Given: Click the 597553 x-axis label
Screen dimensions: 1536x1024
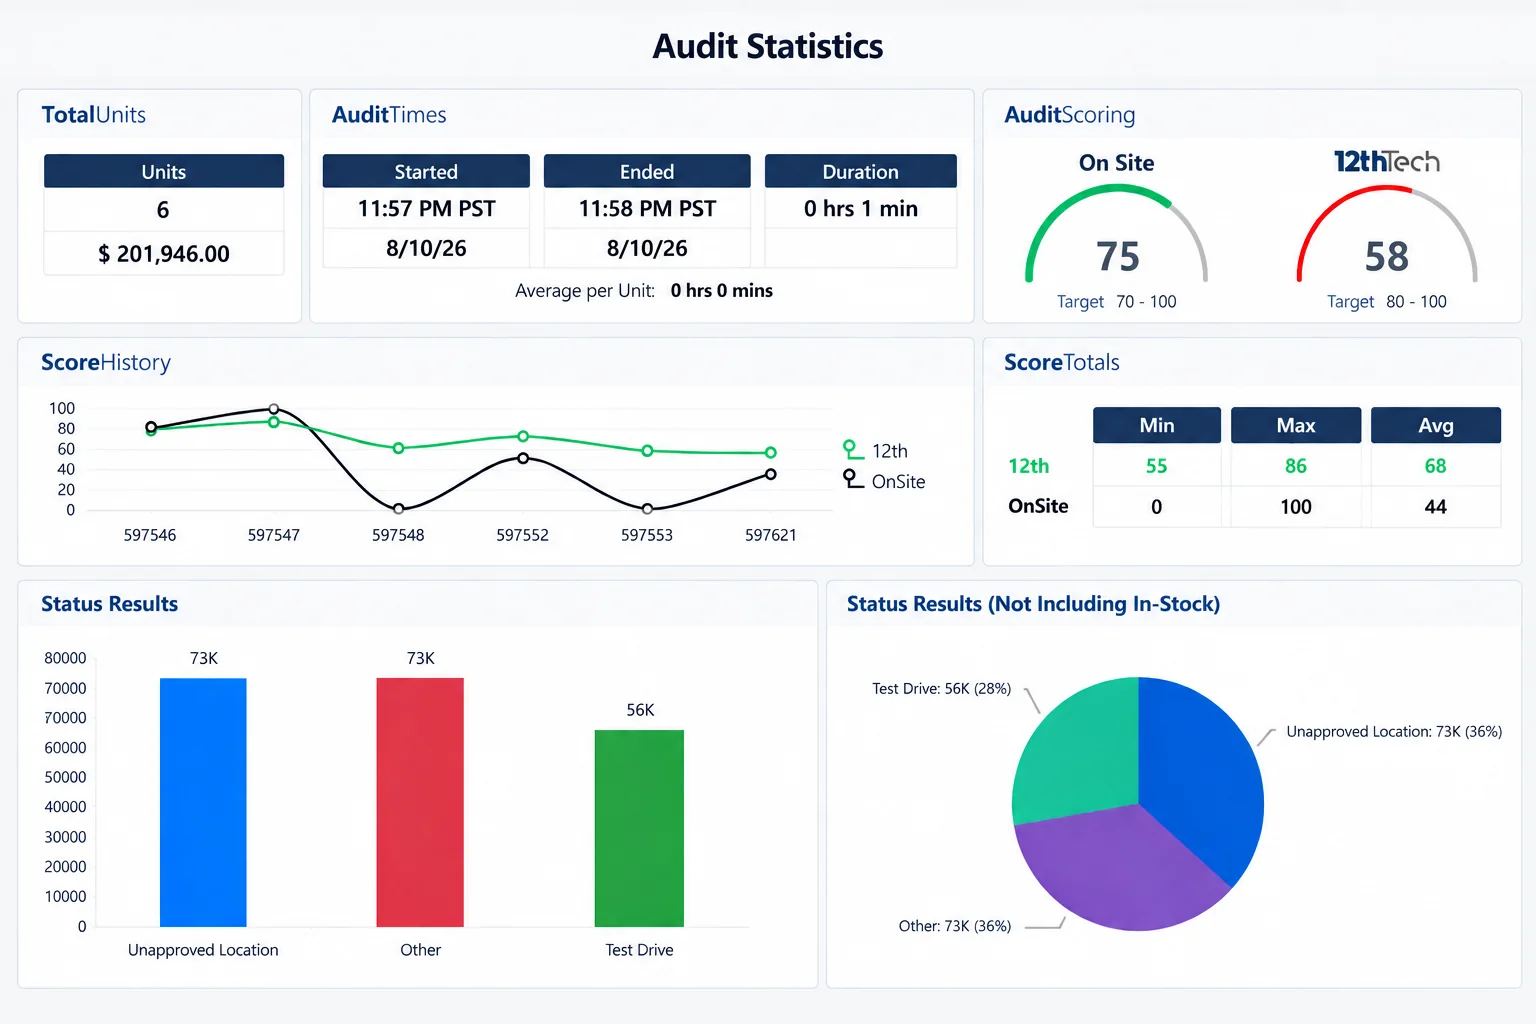Looking at the screenshot, I should click(647, 535).
